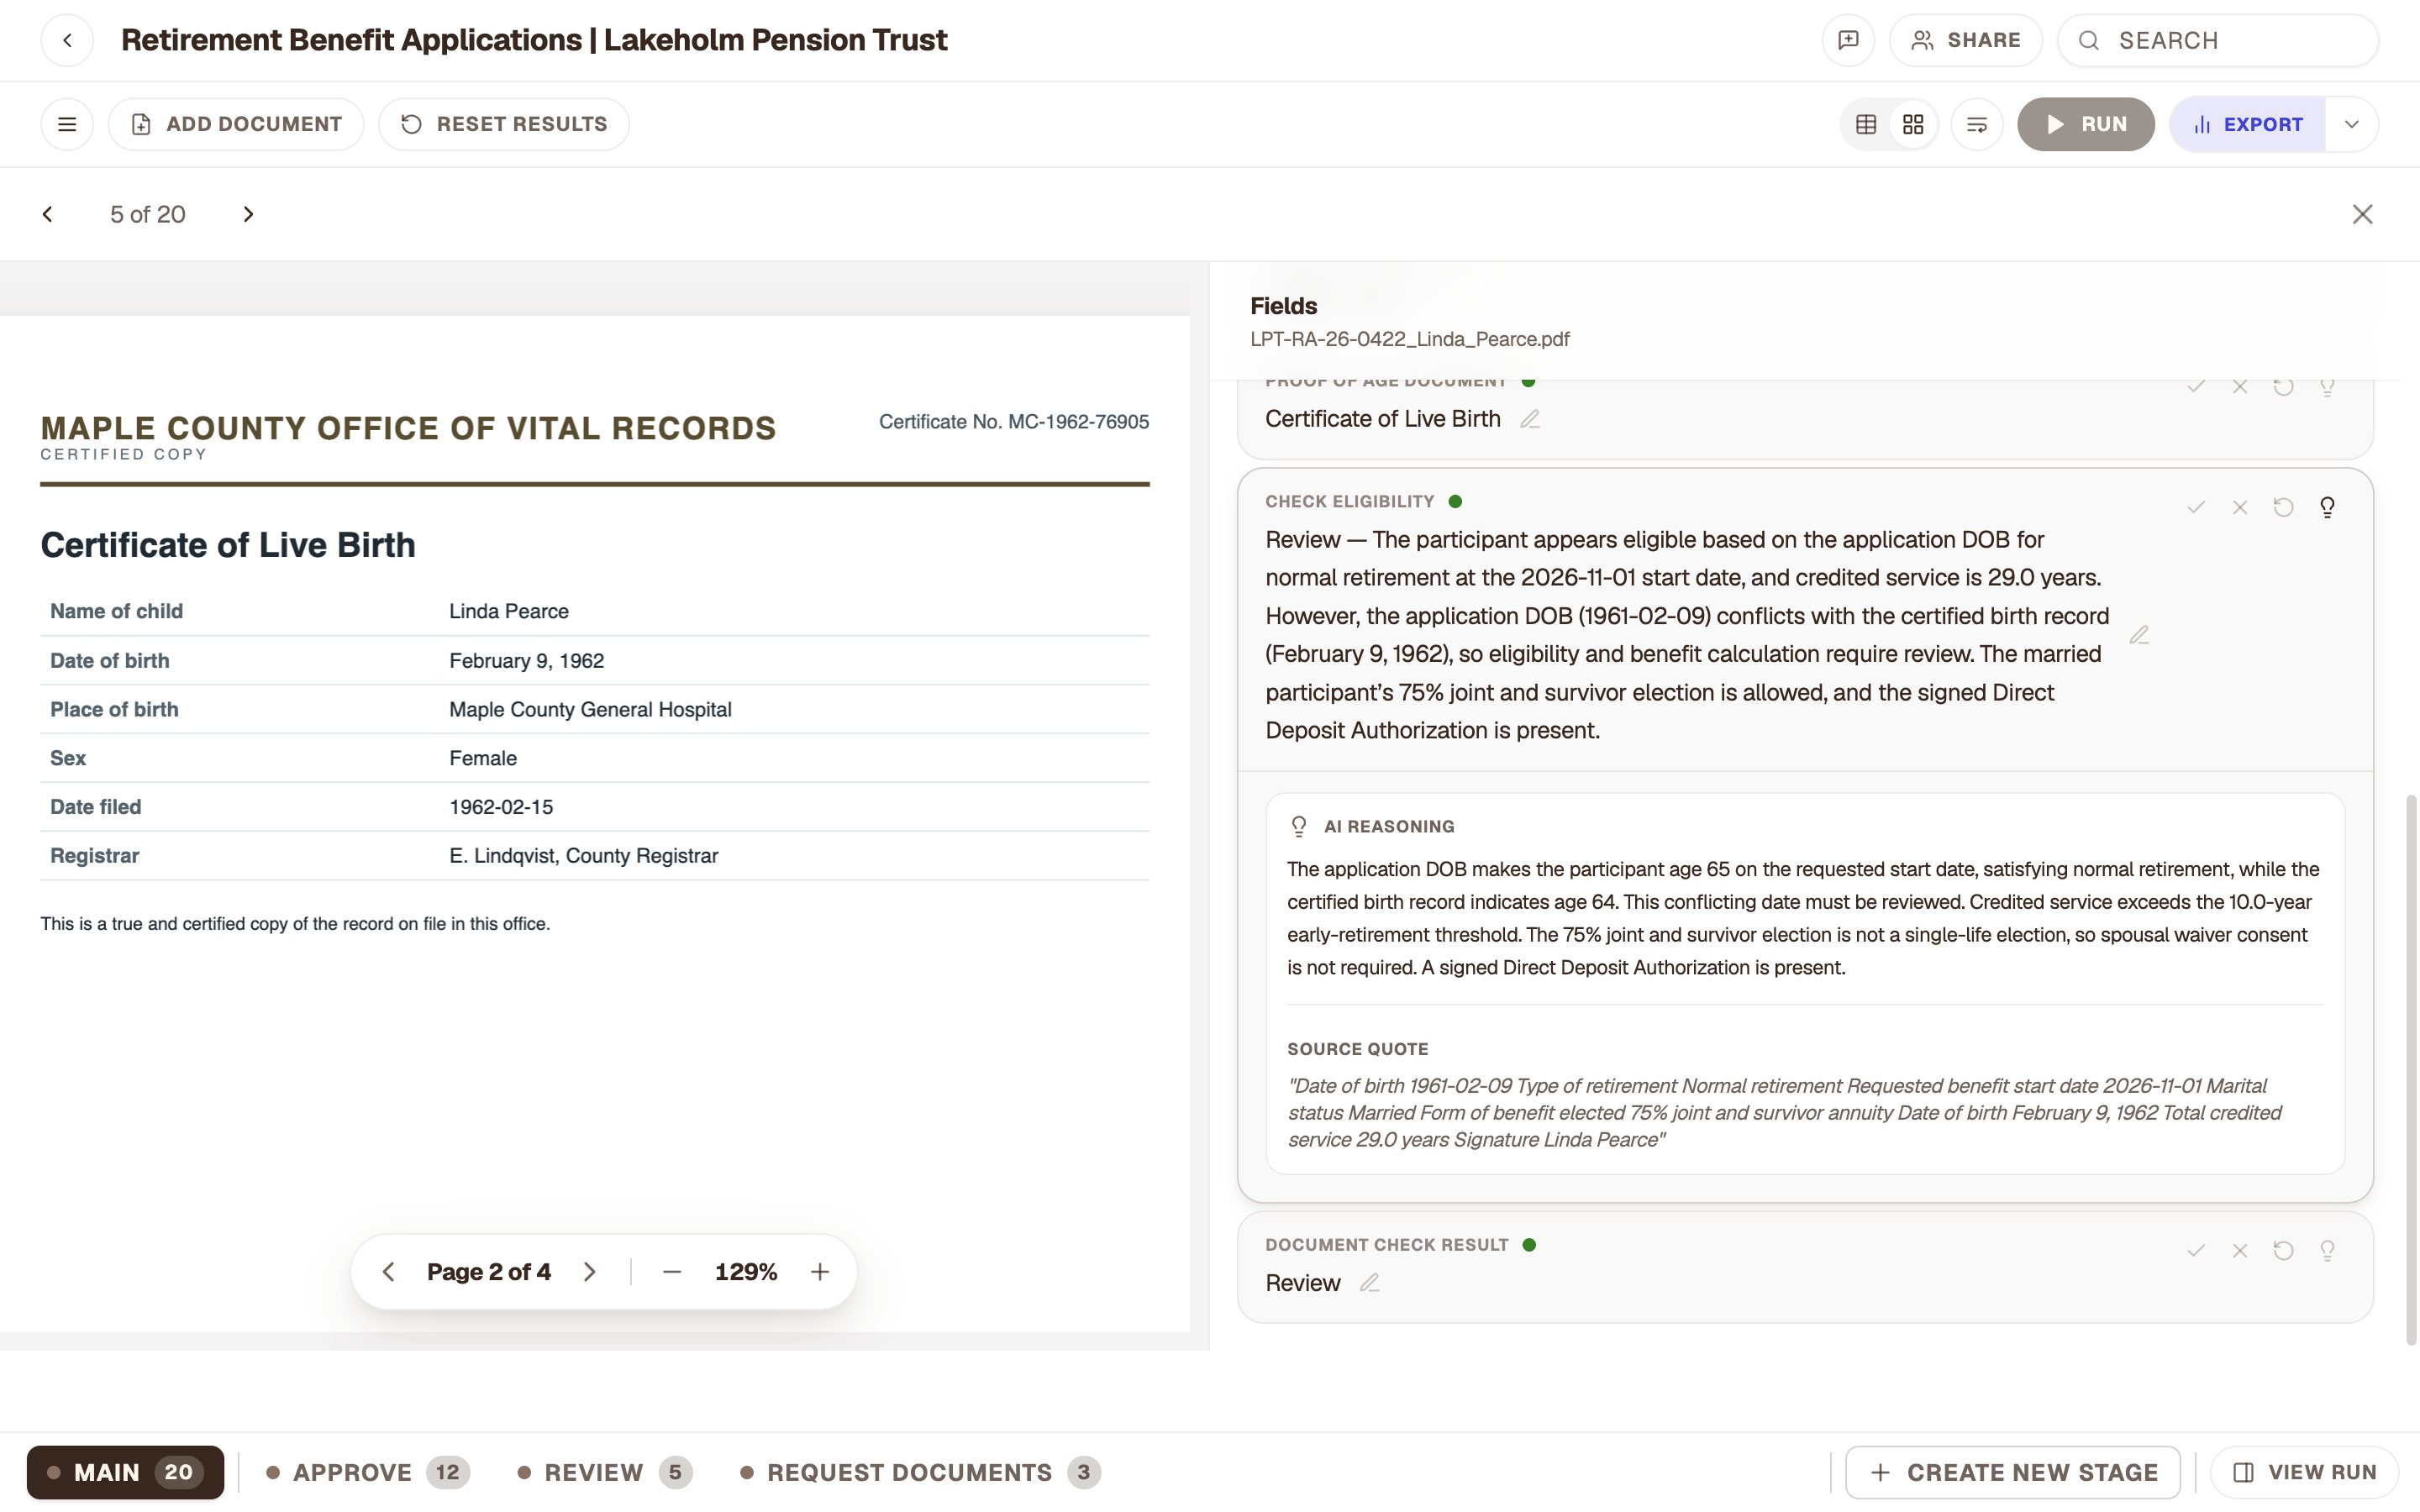Reject the Check Eligibility field with X

click(x=2240, y=507)
